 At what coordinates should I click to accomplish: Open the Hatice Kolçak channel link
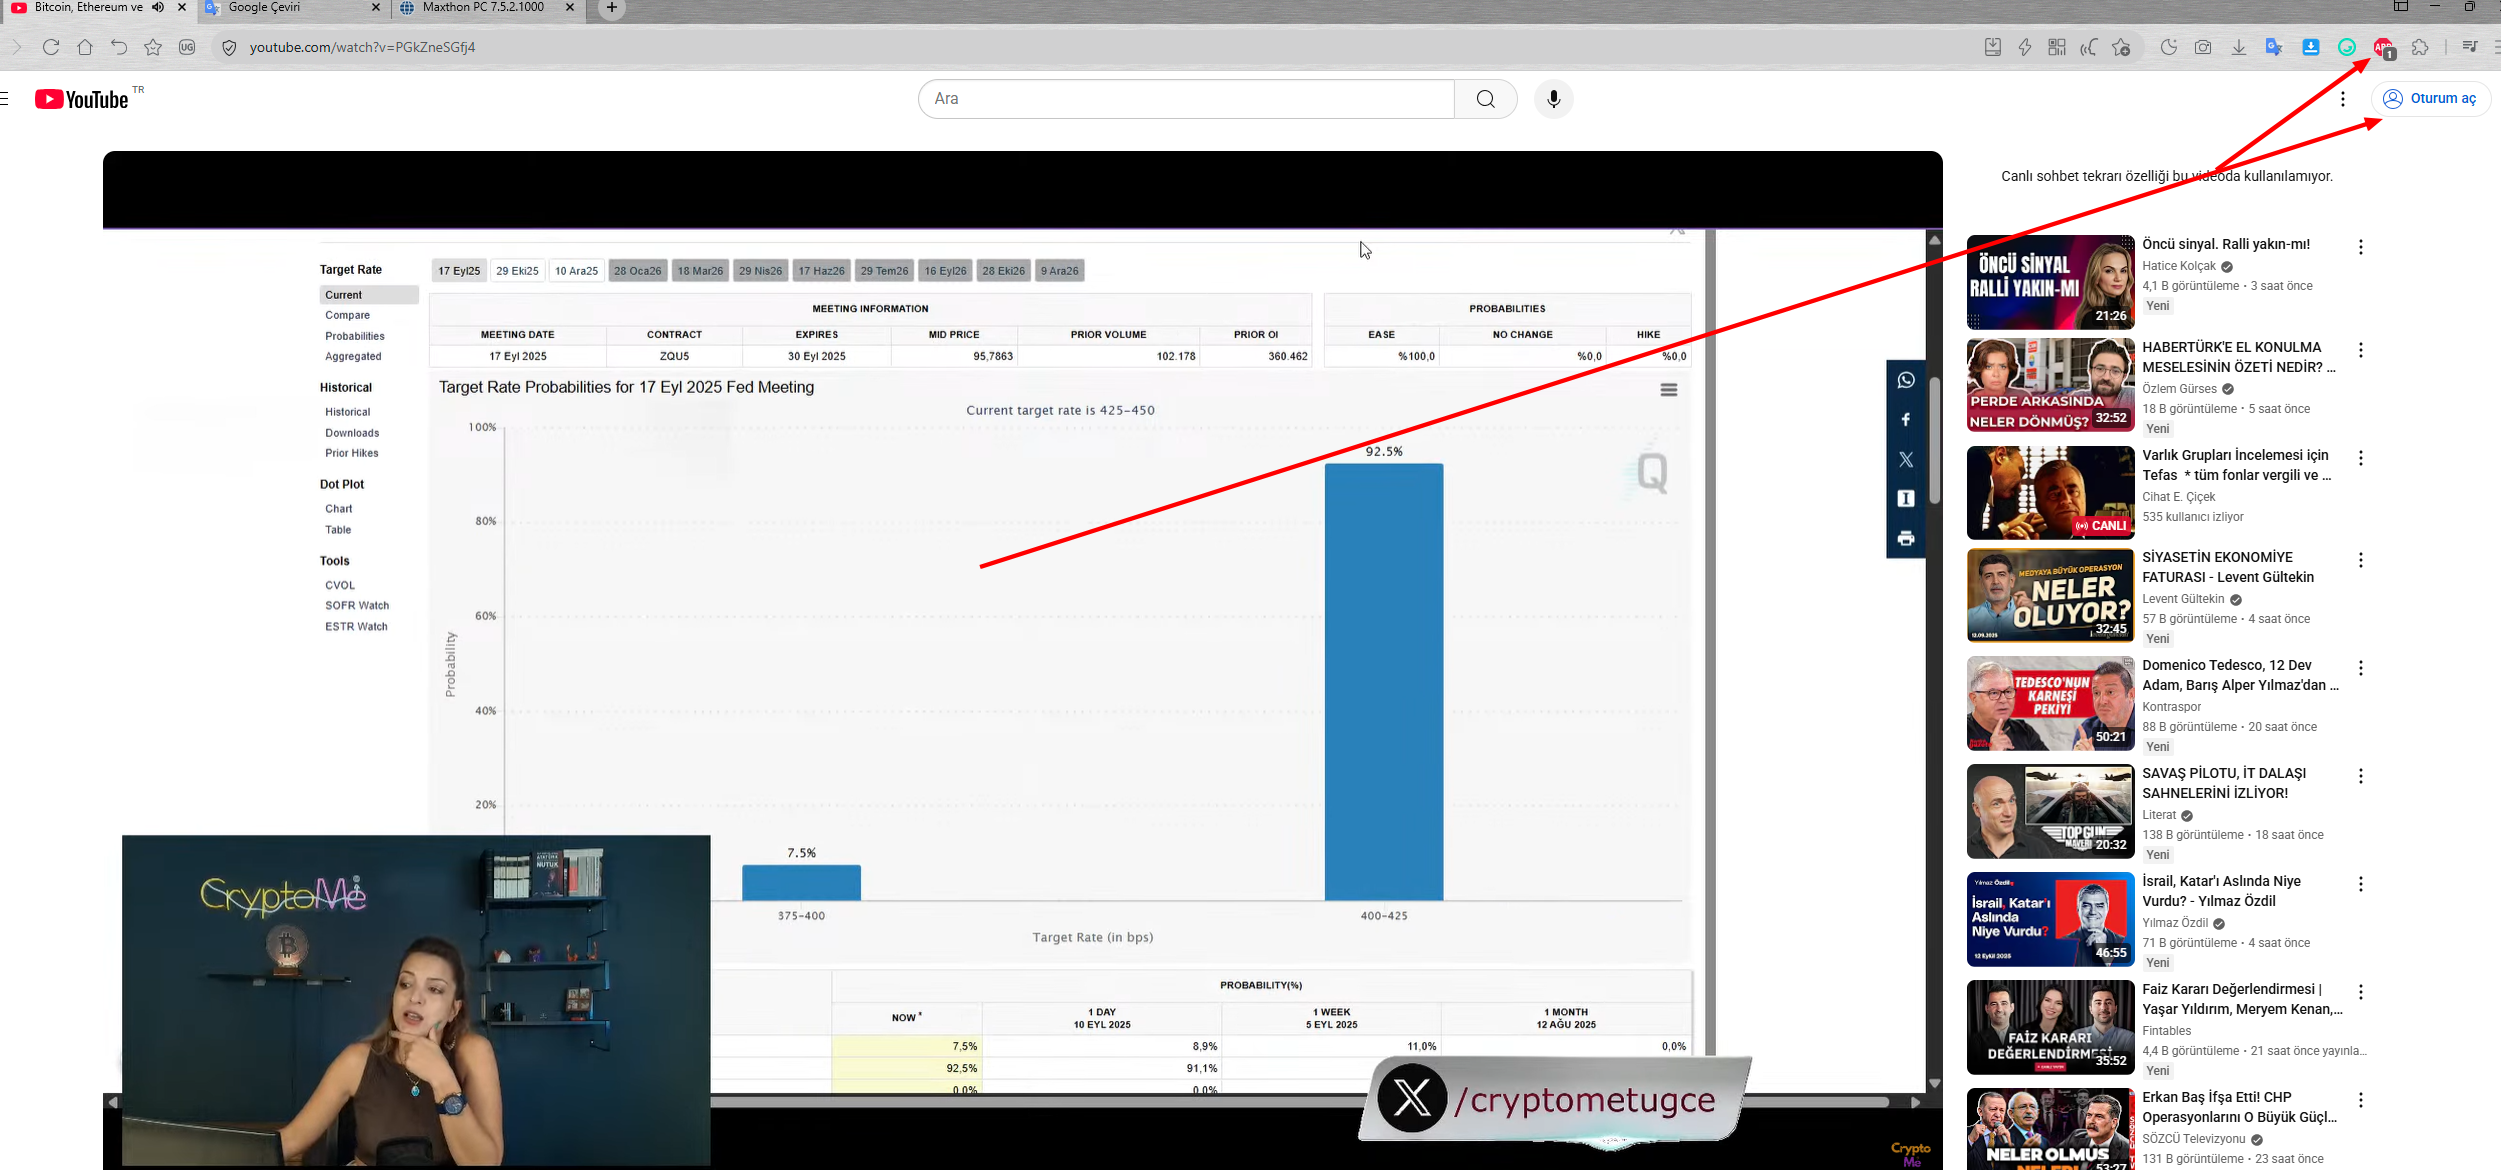point(2179,266)
